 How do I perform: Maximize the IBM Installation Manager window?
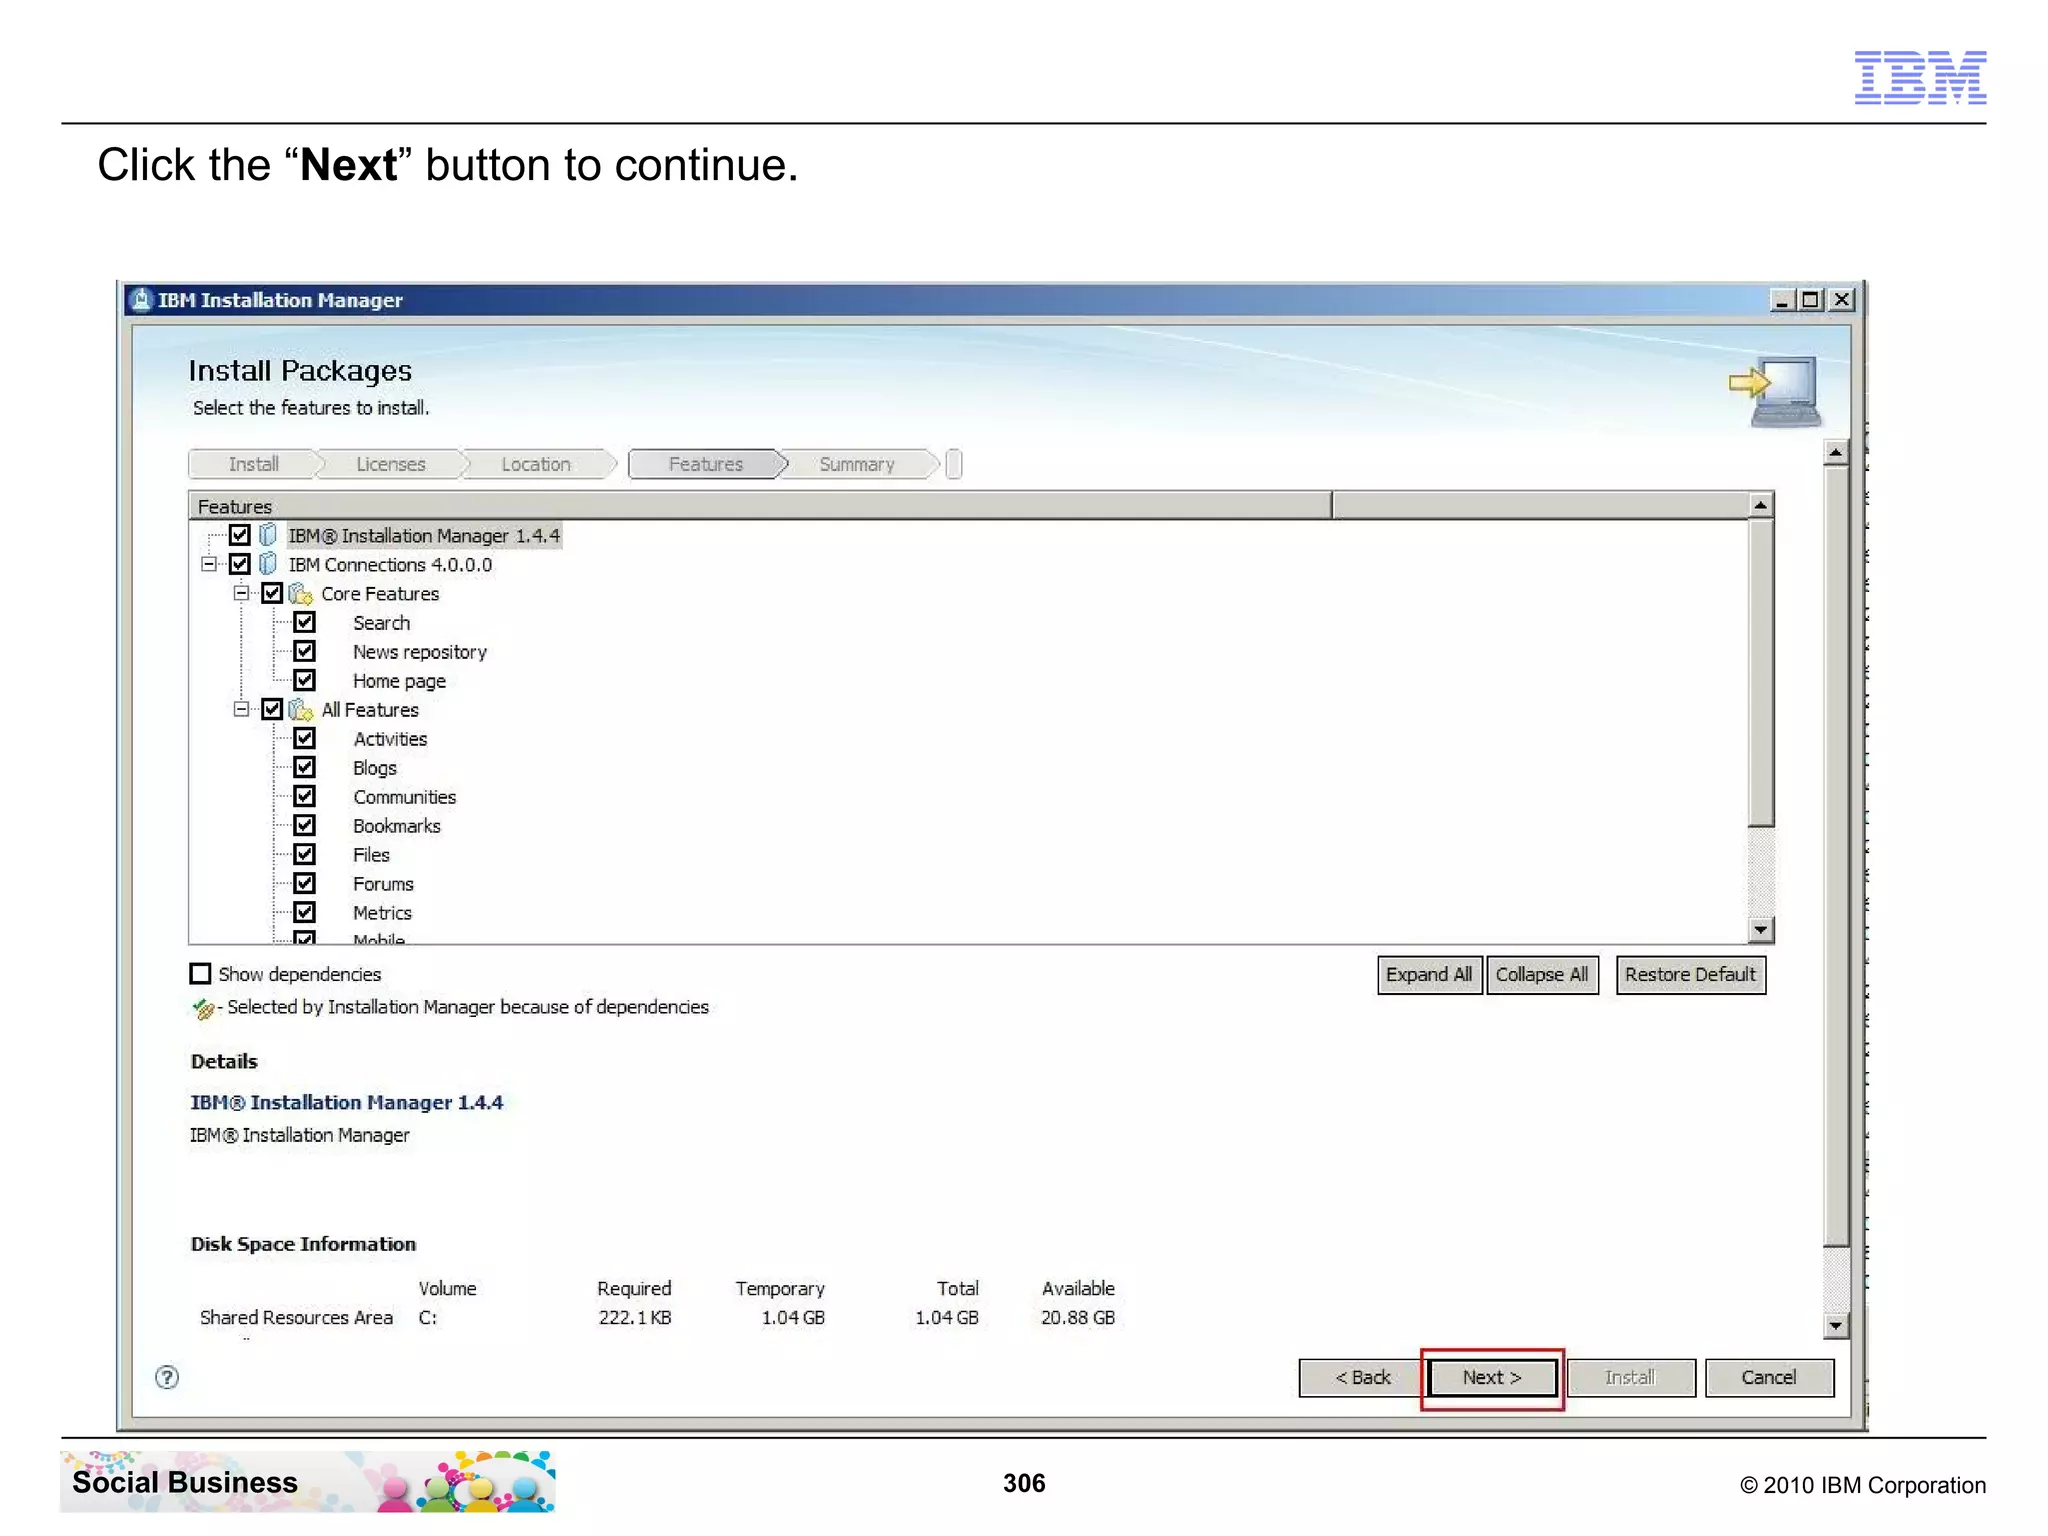[1810, 300]
